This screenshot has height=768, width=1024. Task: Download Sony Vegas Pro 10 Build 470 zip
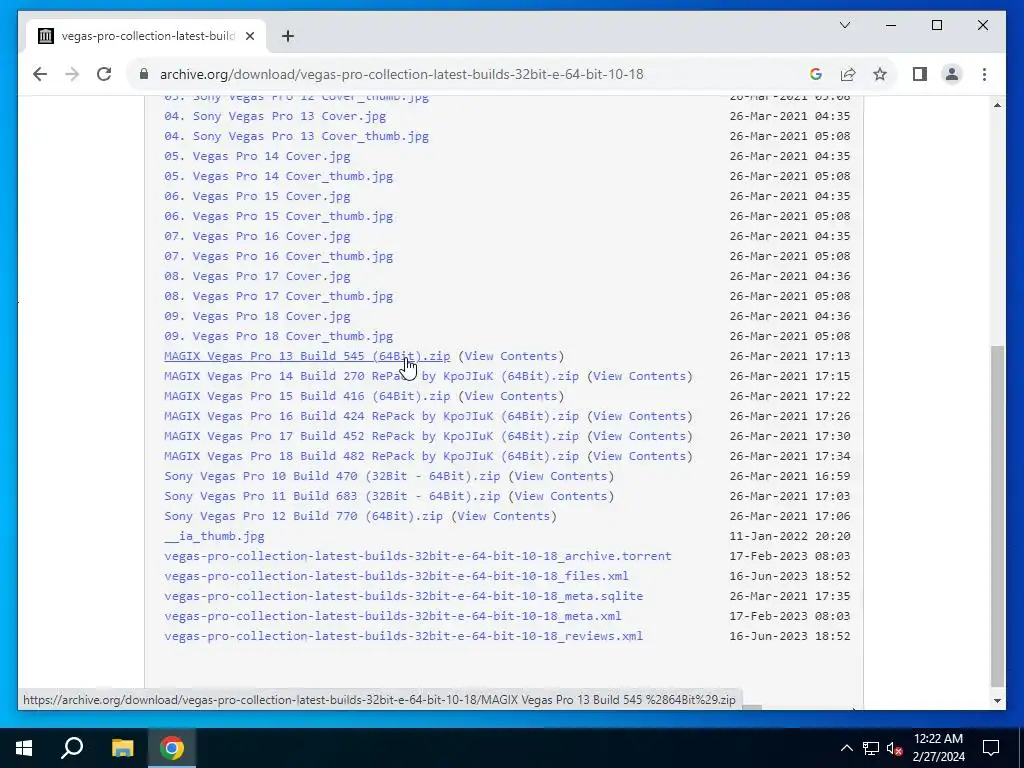(332, 476)
